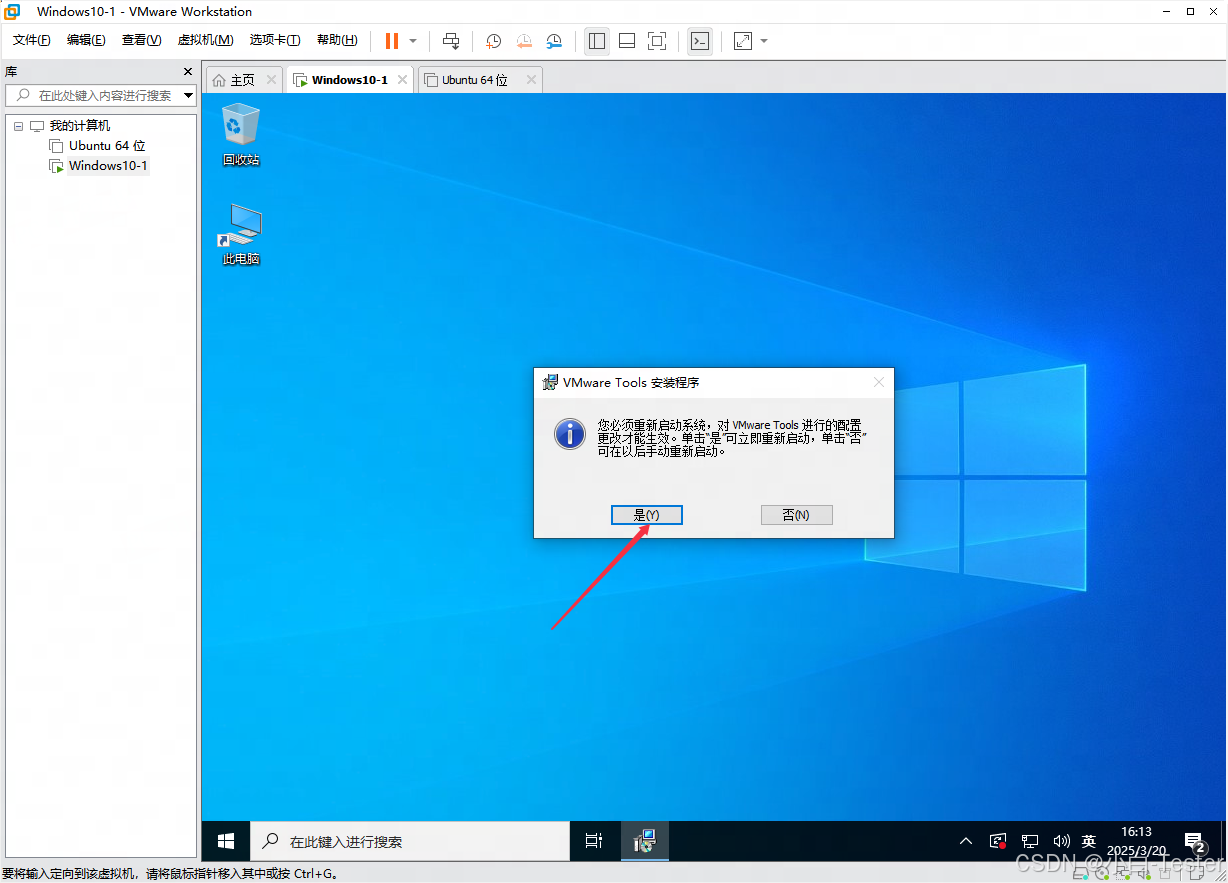
Task: Open the guest Windows Start menu
Action: coord(226,841)
